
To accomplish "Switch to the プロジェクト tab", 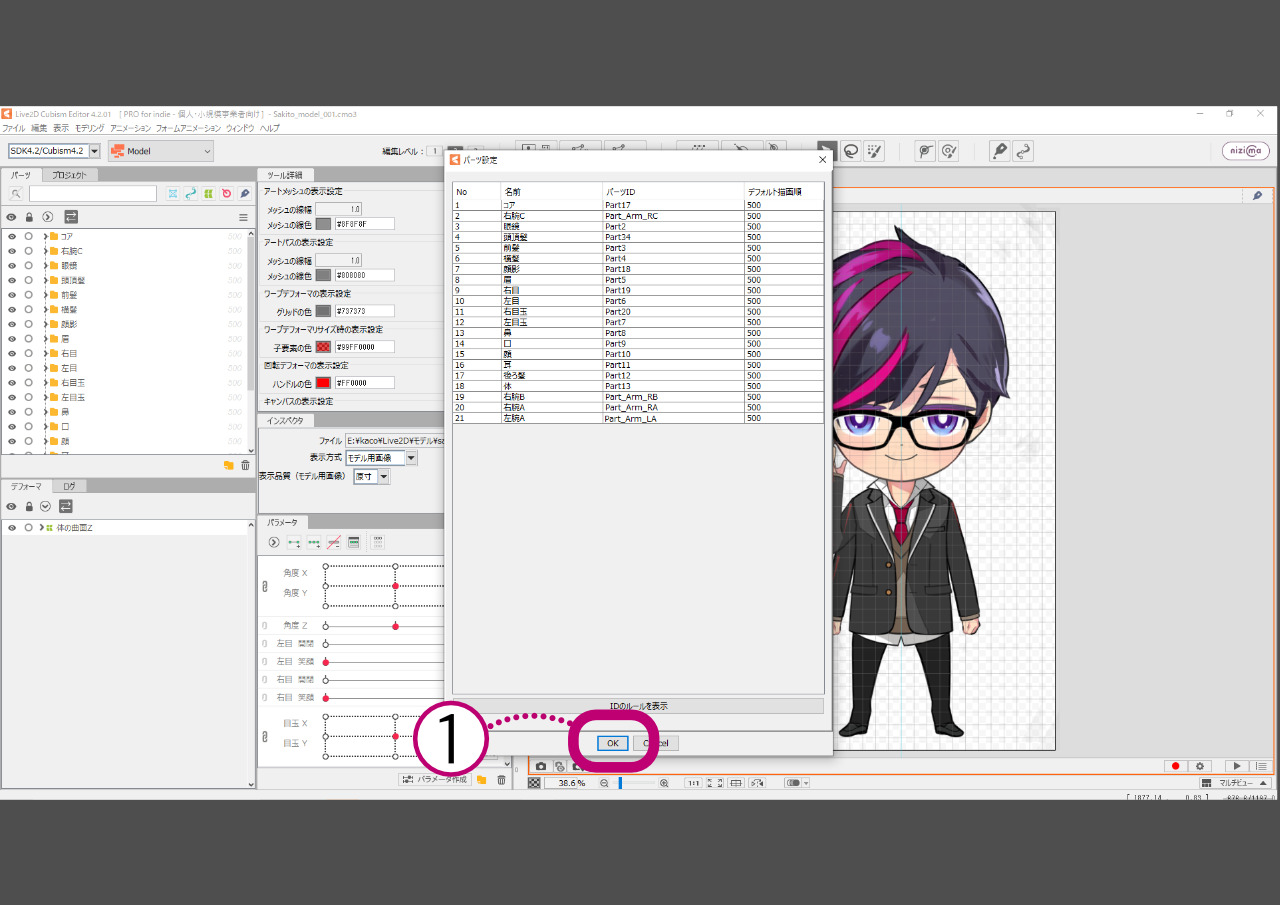I will click(x=69, y=175).
